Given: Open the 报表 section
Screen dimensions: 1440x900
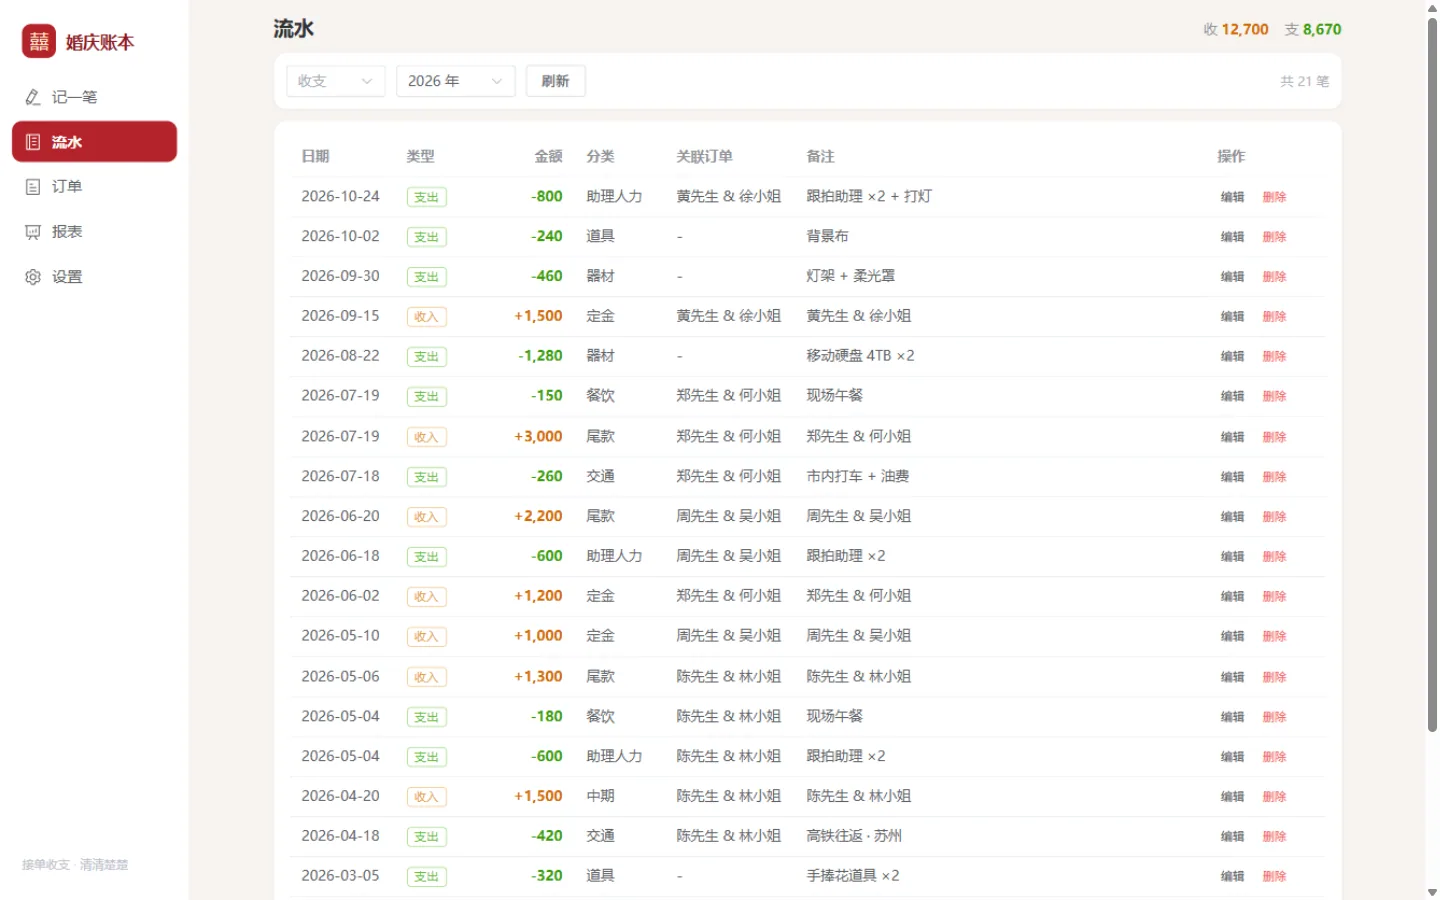Looking at the screenshot, I should [94, 232].
